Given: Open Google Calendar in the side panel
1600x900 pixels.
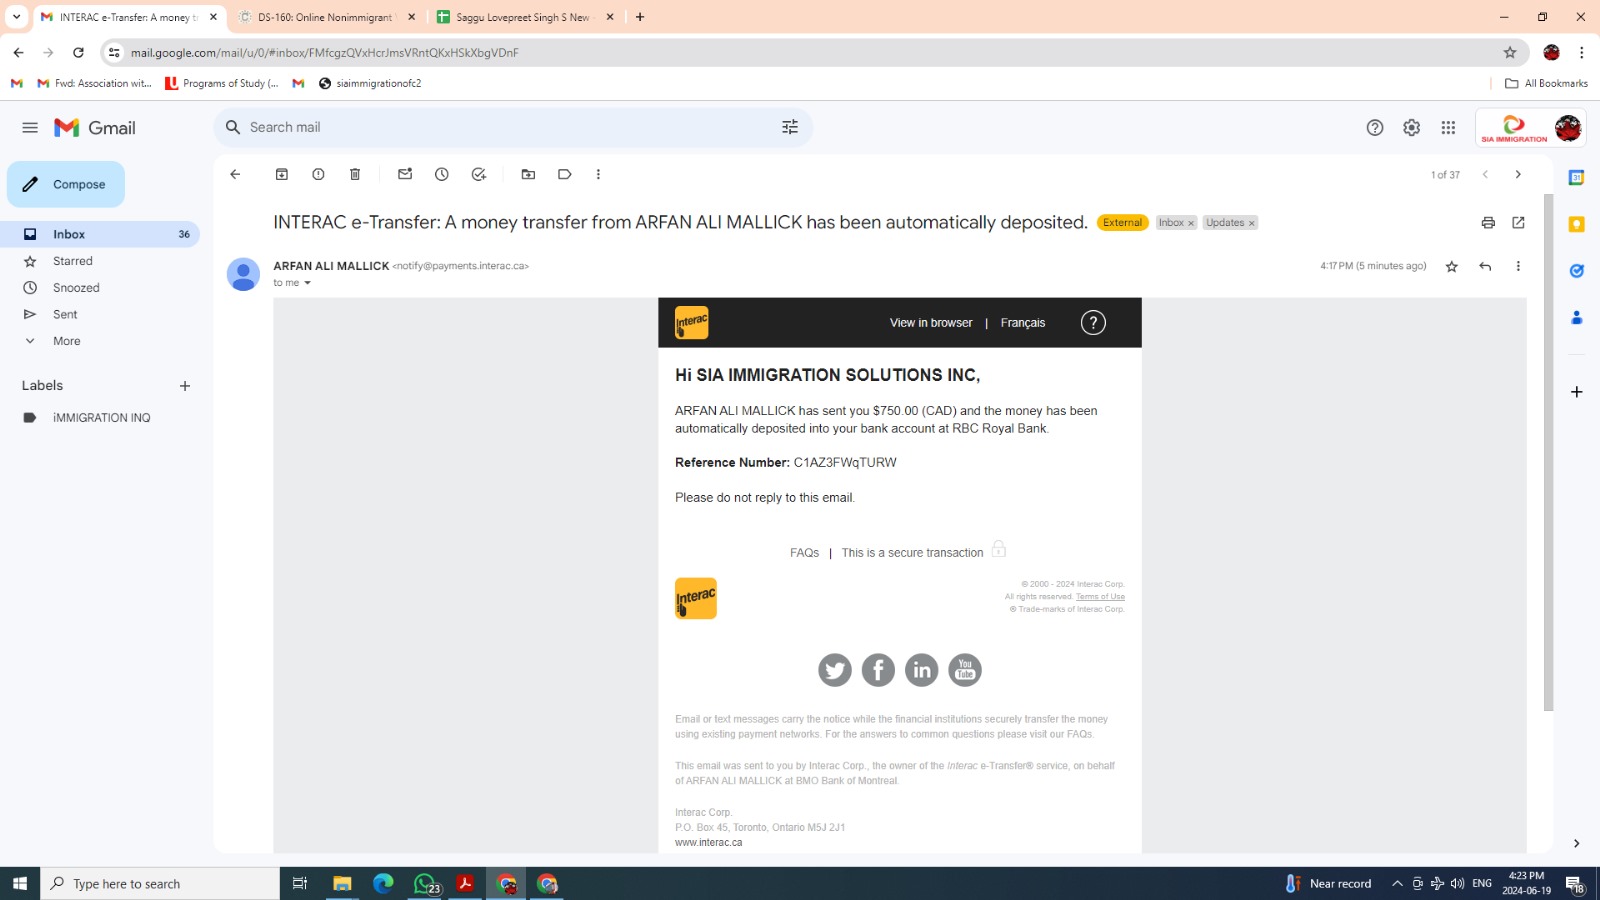Looking at the screenshot, I should click(x=1577, y=178).
